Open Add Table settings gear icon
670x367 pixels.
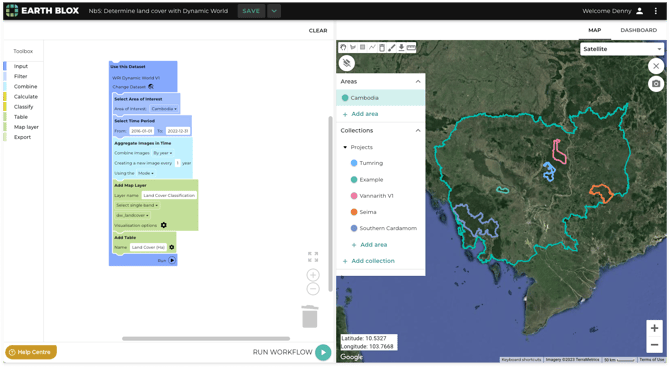pos(172,247)
